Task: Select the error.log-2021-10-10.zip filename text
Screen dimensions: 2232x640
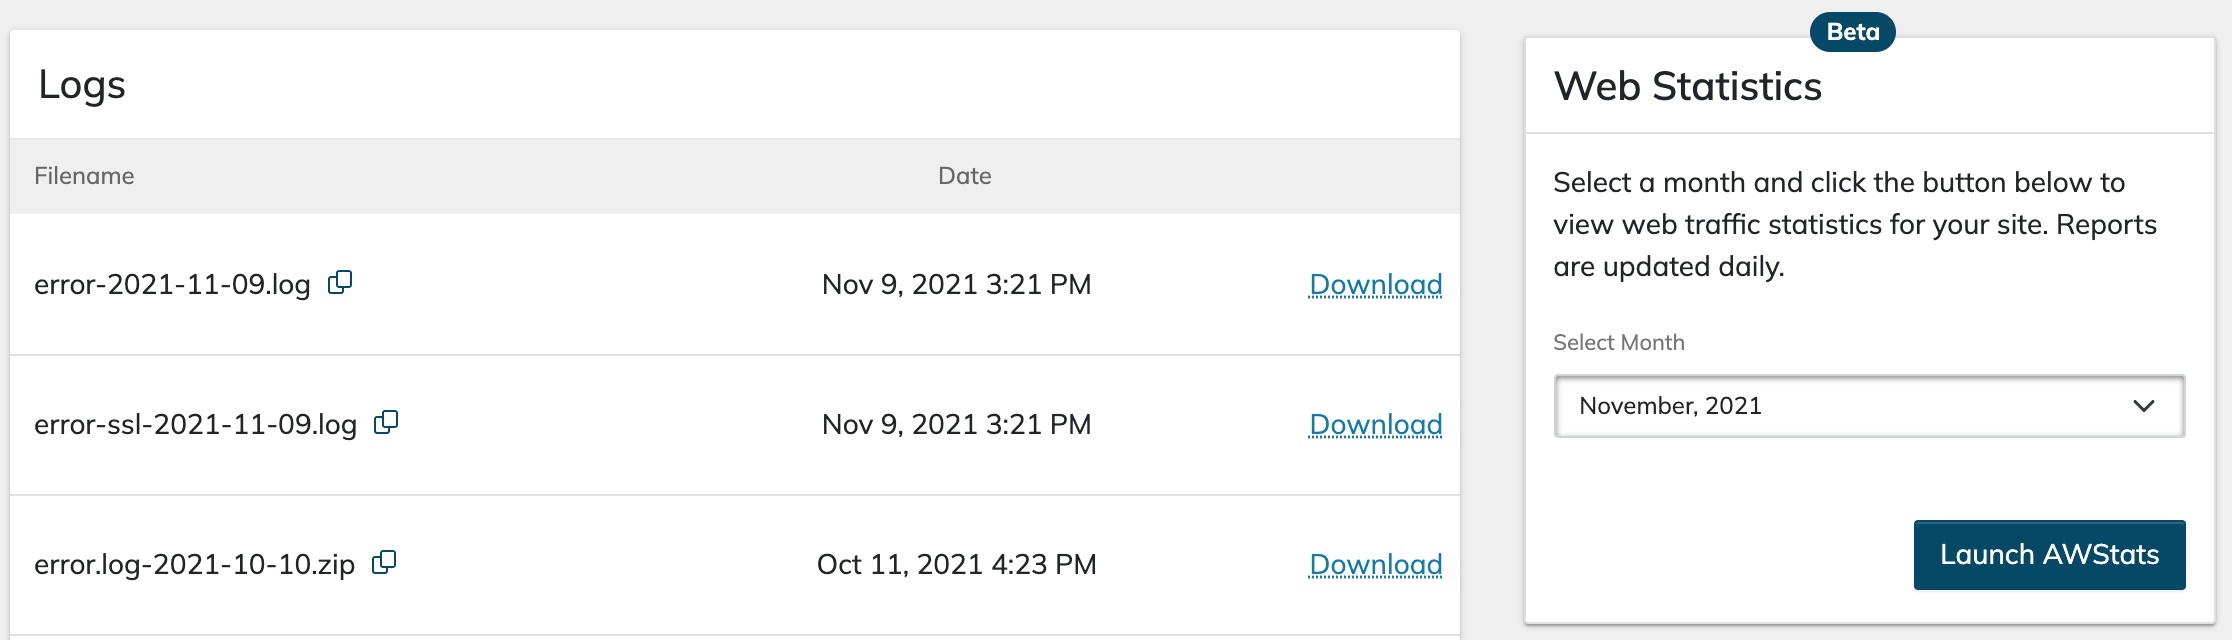Action: coord(194,565)
